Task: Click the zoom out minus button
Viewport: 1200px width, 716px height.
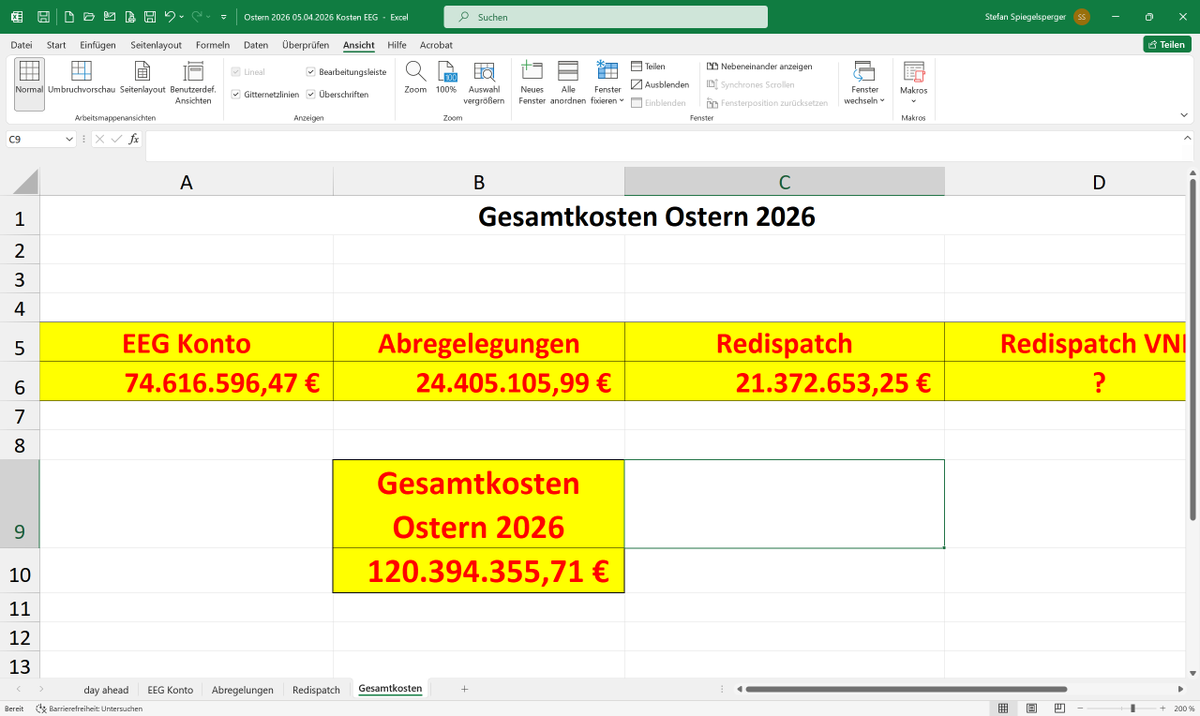Action: (1082, 708)
